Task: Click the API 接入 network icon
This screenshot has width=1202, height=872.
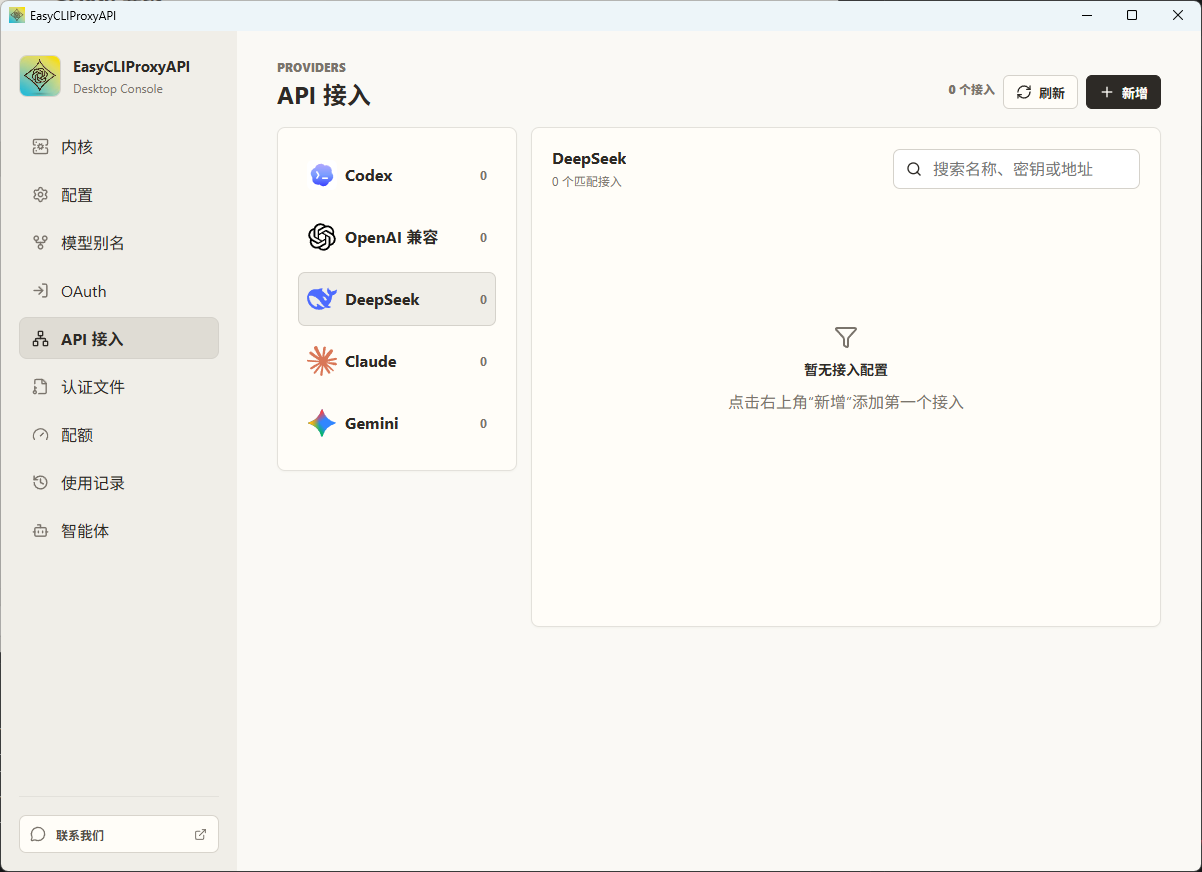Action: [40, 339]
